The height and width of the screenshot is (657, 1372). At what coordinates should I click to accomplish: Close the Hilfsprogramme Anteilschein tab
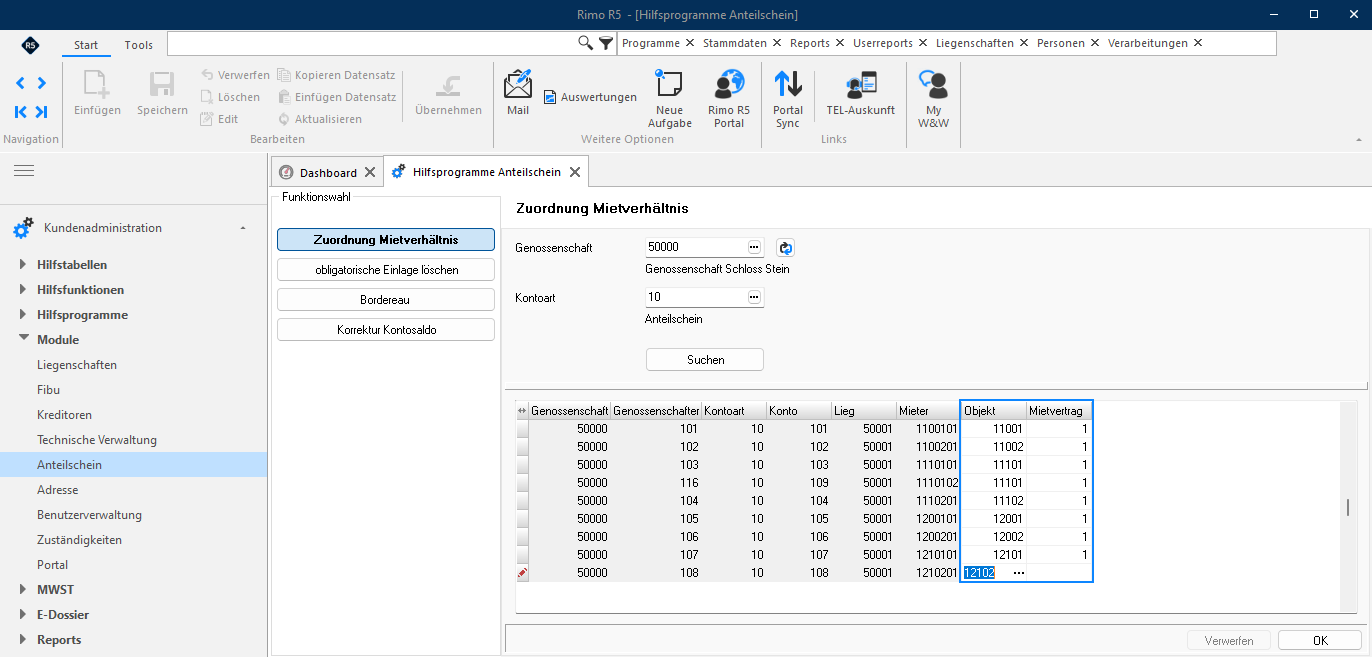click(574, 172)
